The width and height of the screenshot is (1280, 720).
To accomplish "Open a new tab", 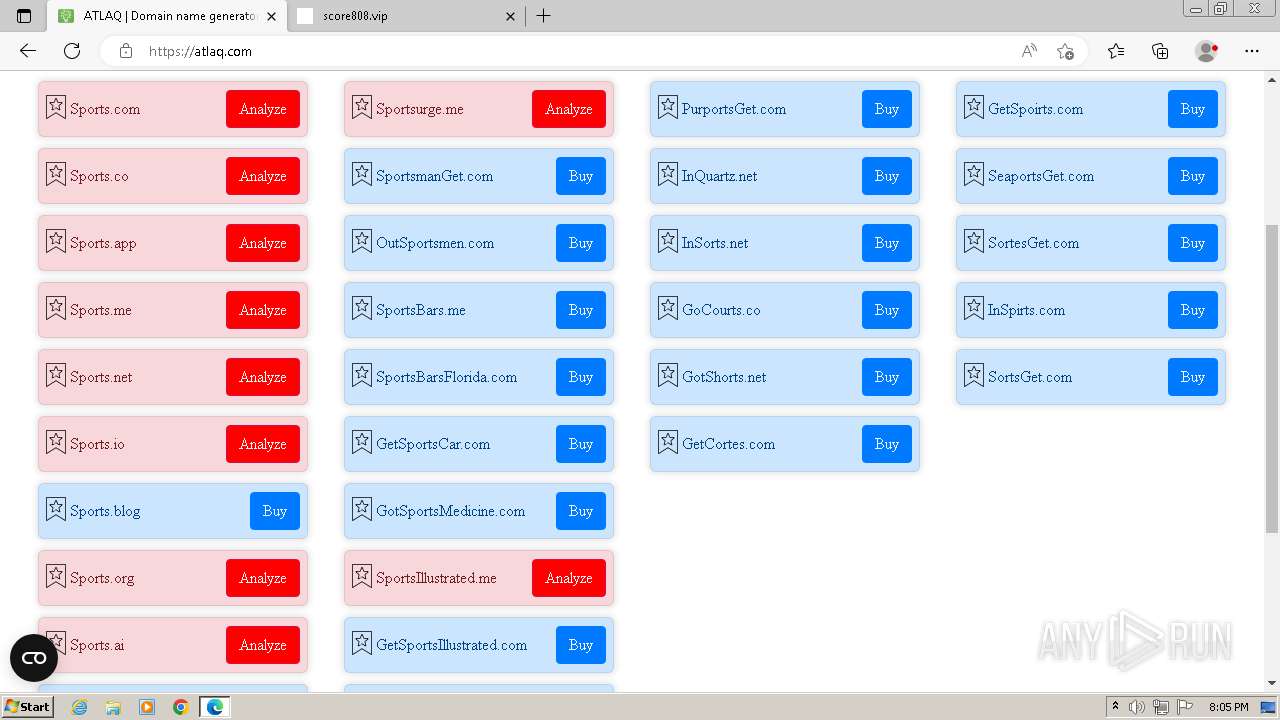I will pyautogui.click(x=543, y=16).
